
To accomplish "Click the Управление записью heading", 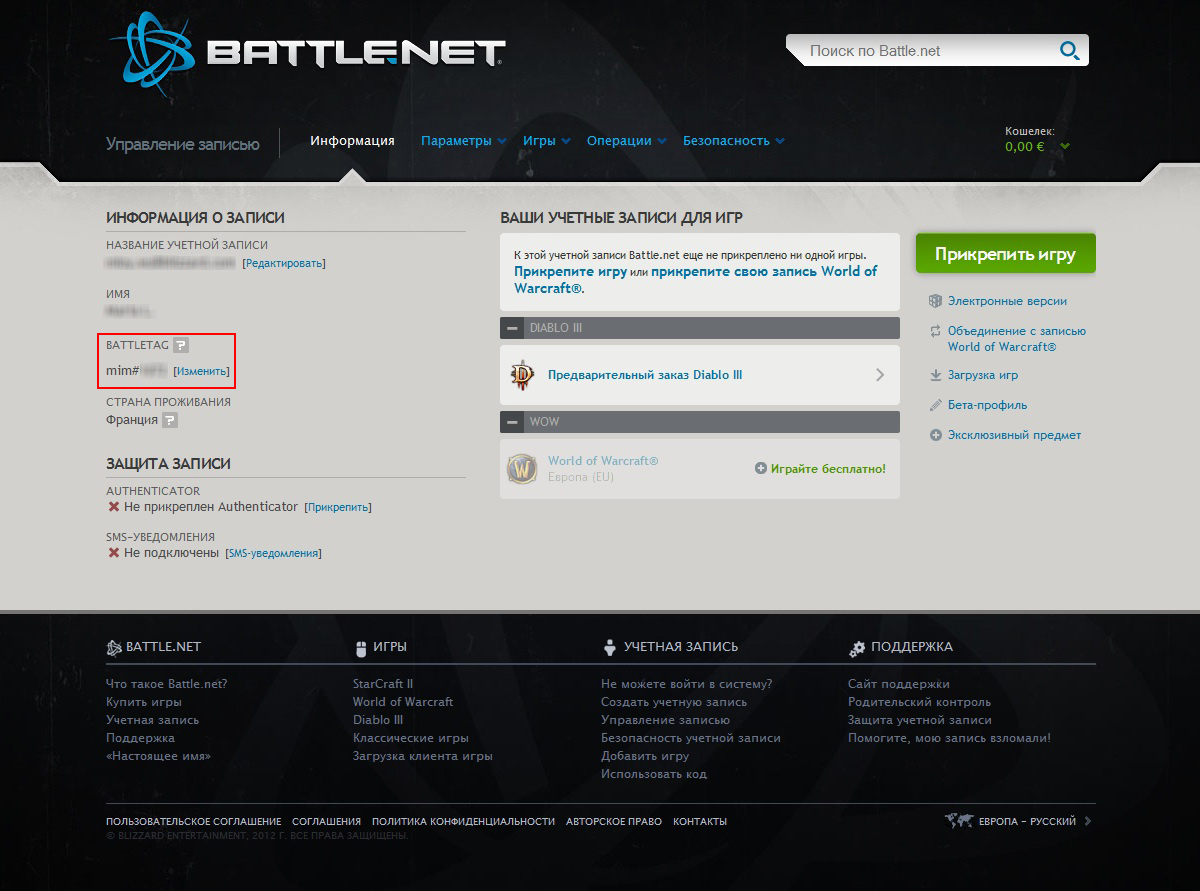I will tap(183, 145).
